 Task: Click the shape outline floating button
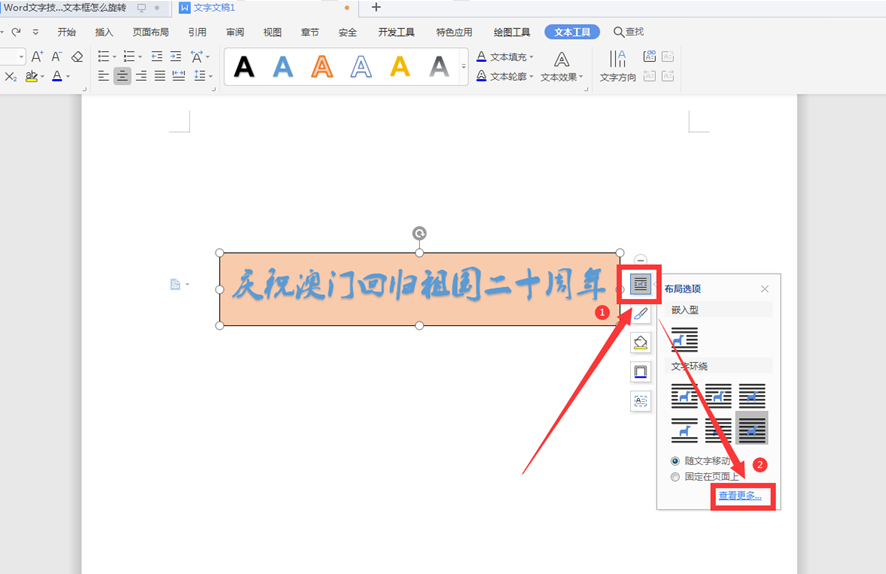click(x=640, y=372)
